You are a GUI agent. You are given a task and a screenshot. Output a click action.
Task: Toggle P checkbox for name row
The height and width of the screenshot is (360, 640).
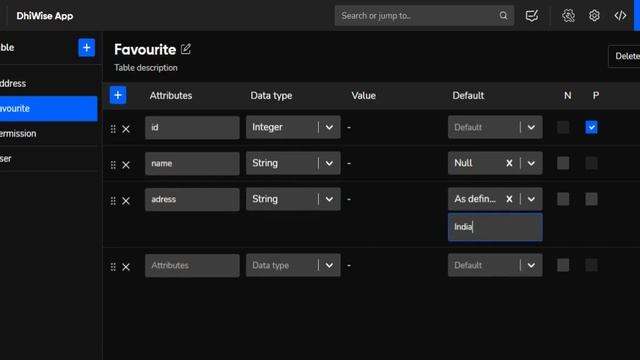591,163
